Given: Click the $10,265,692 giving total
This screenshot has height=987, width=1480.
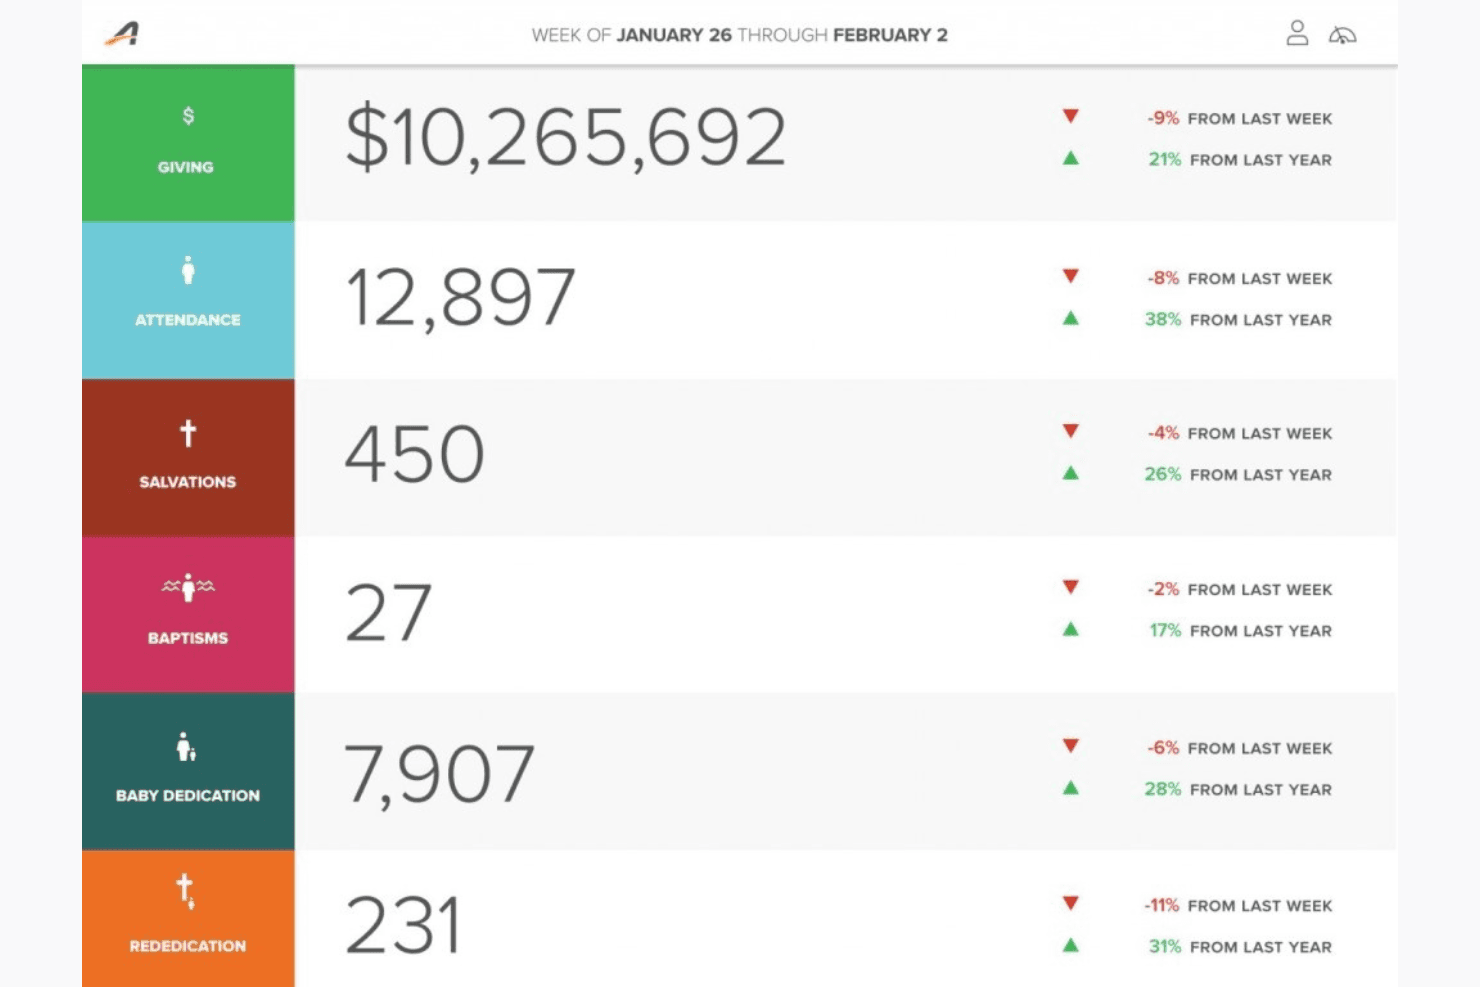Looking at the screenshot, I should click(566, 137).
